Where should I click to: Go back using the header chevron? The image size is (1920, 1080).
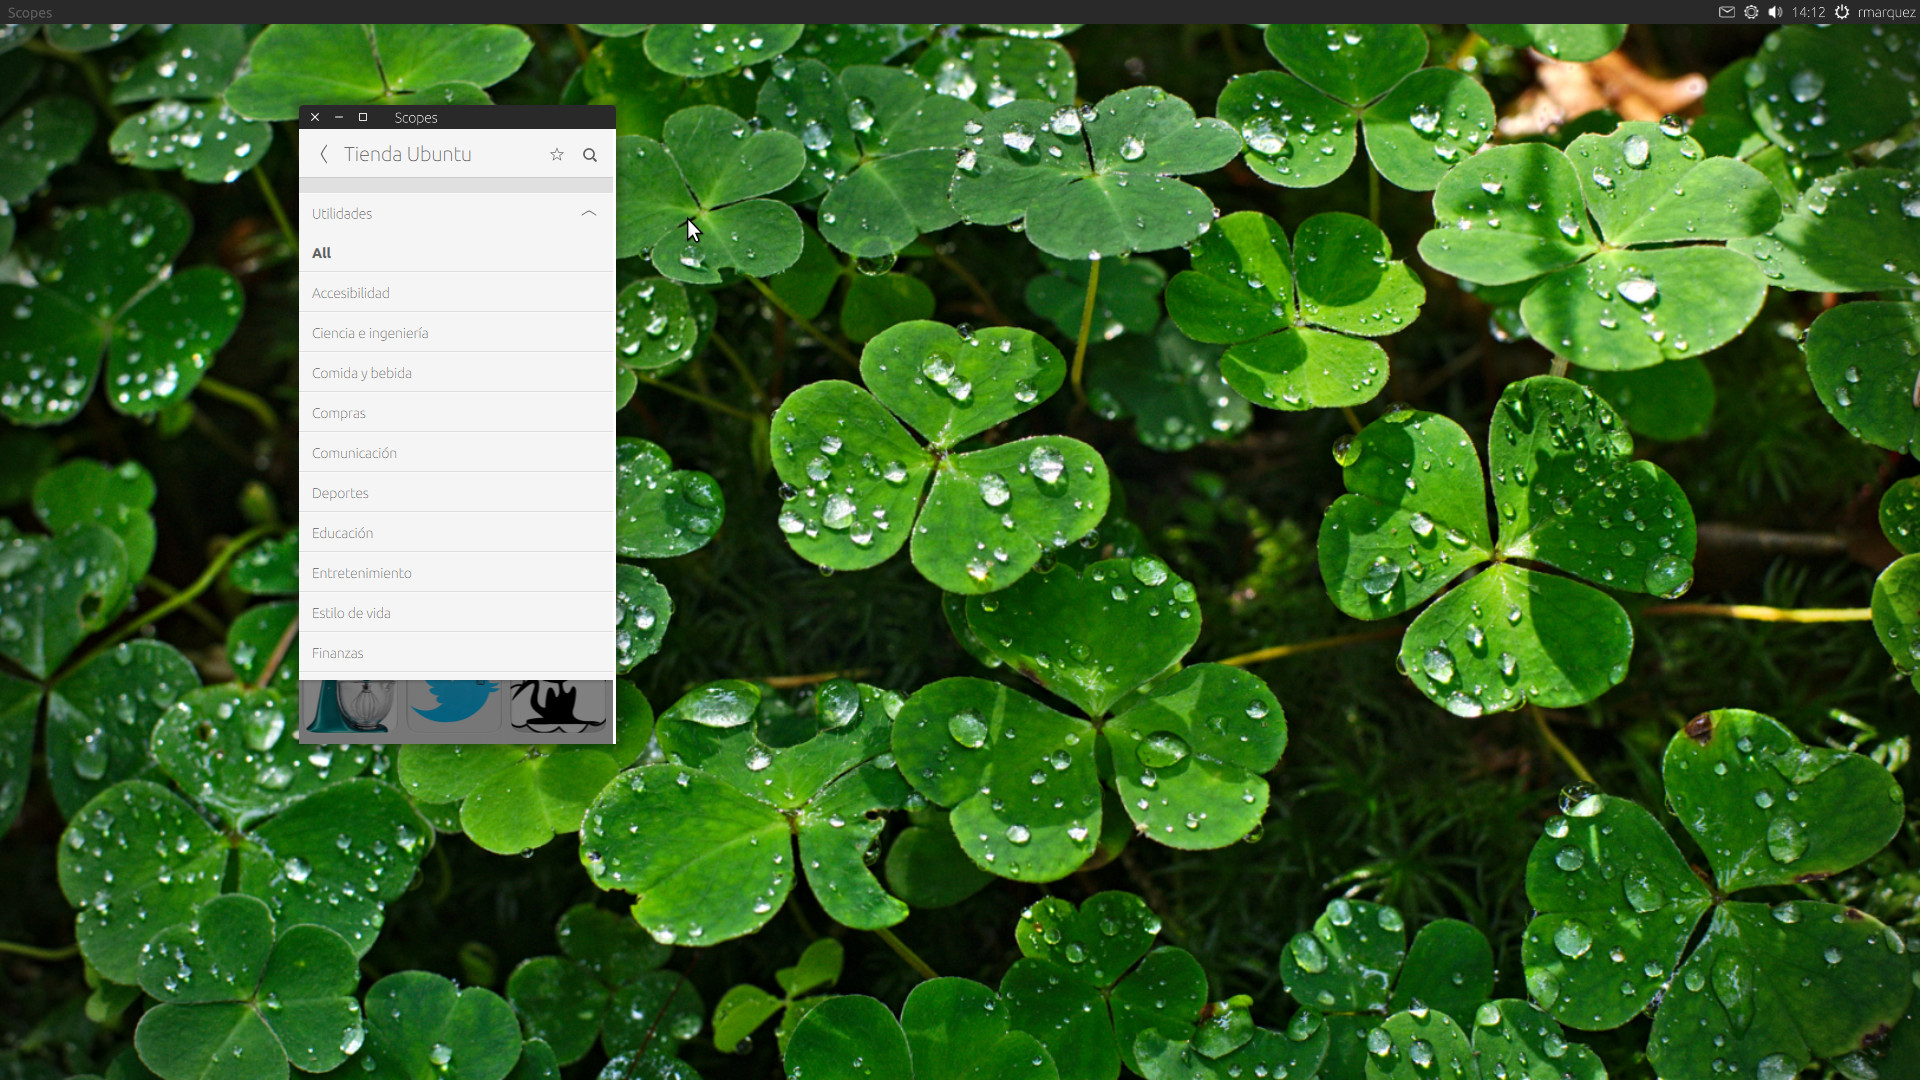(323, 154)
